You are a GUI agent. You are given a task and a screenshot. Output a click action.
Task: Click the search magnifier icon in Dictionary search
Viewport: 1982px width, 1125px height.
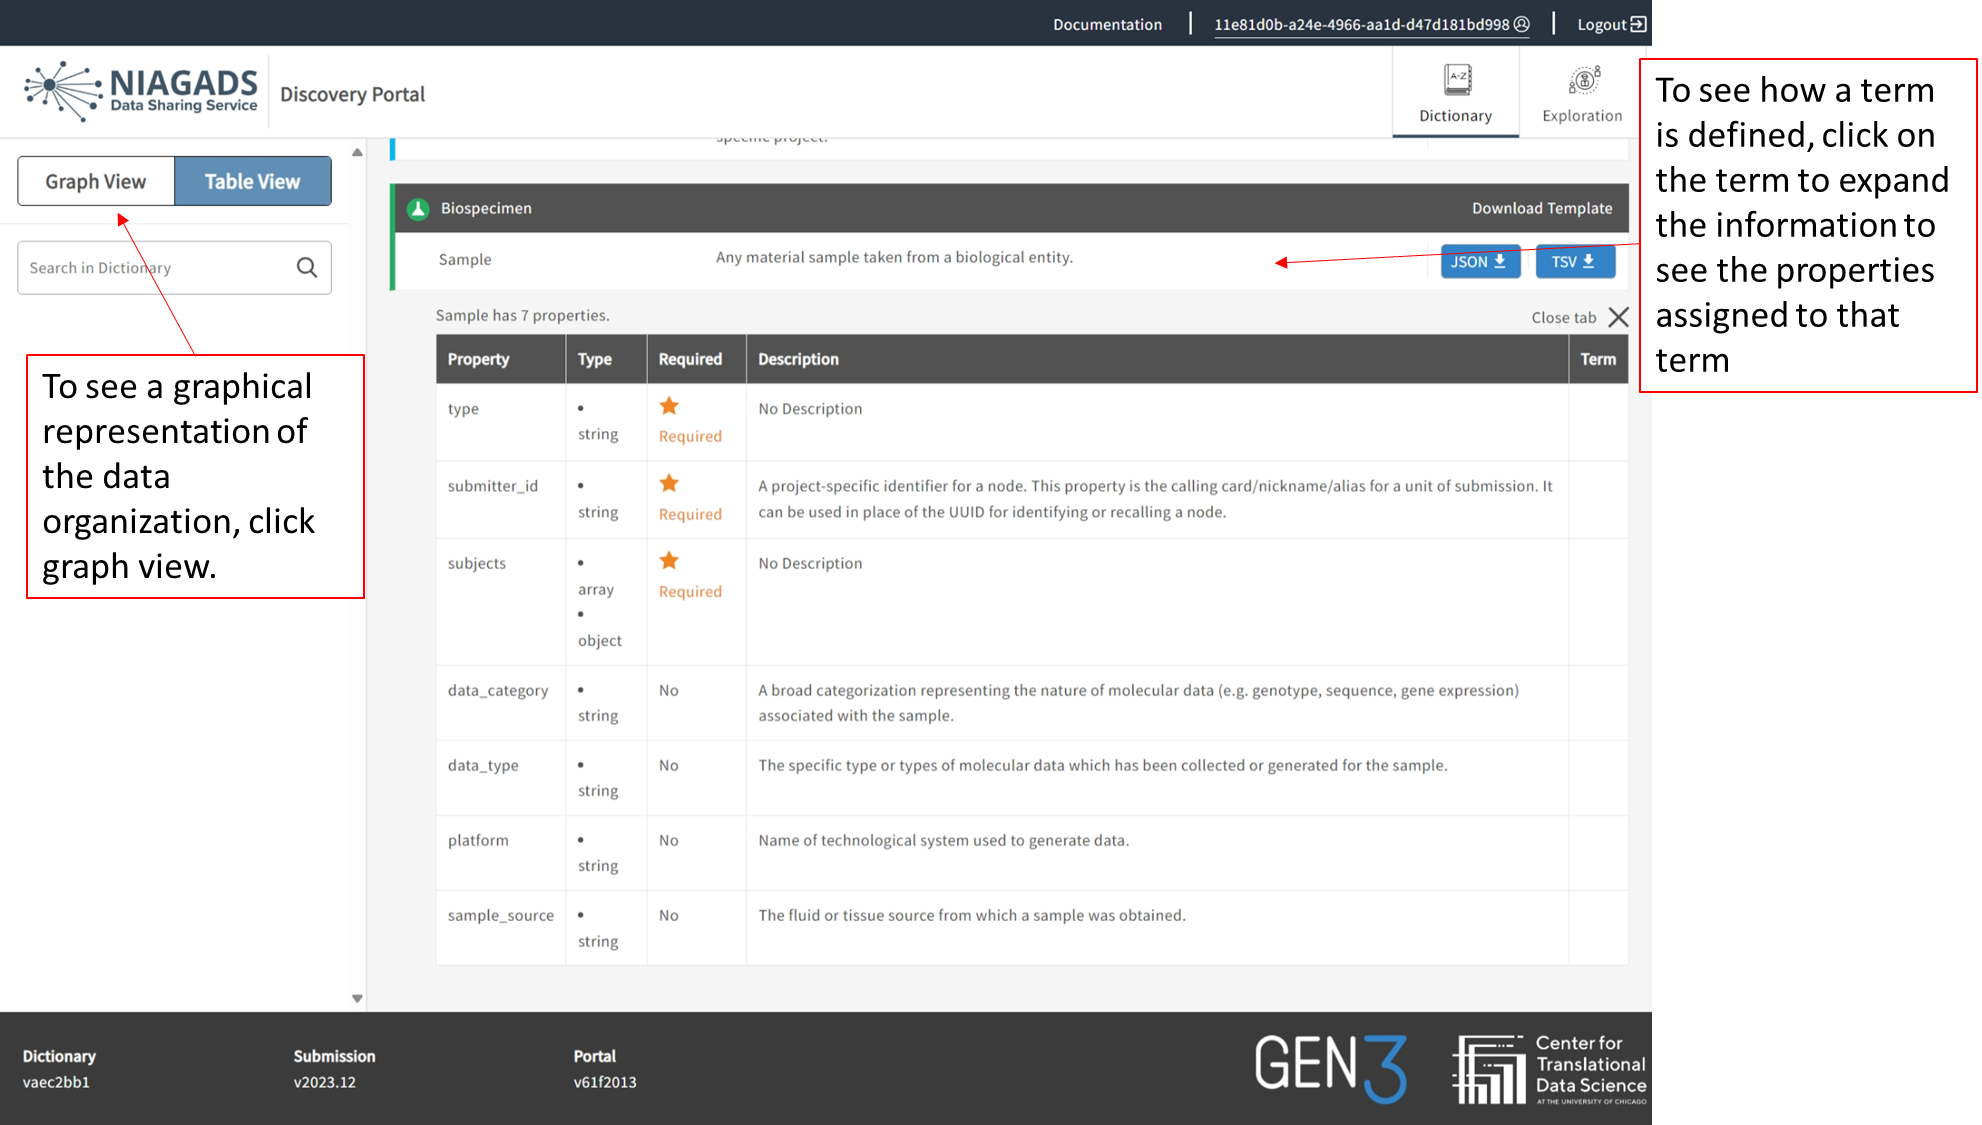(x=307, y=267)
